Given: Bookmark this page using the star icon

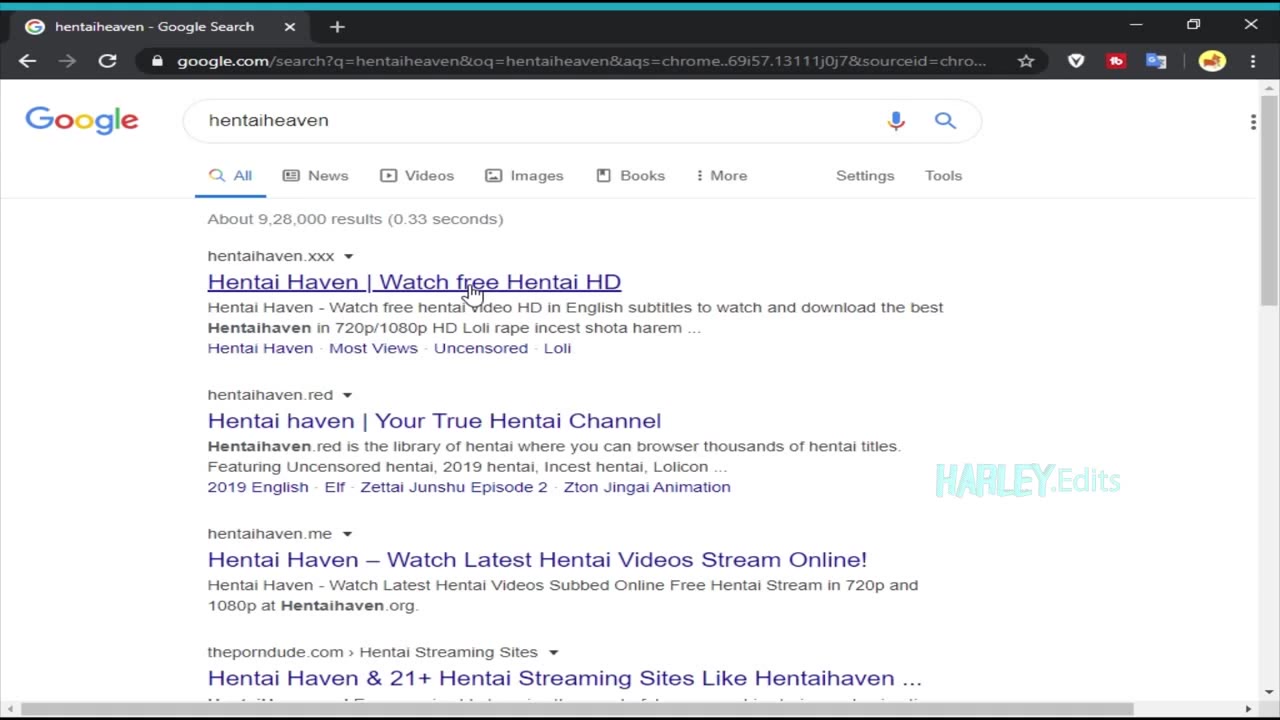Looking at the screenshot, I should (1026, 61).
